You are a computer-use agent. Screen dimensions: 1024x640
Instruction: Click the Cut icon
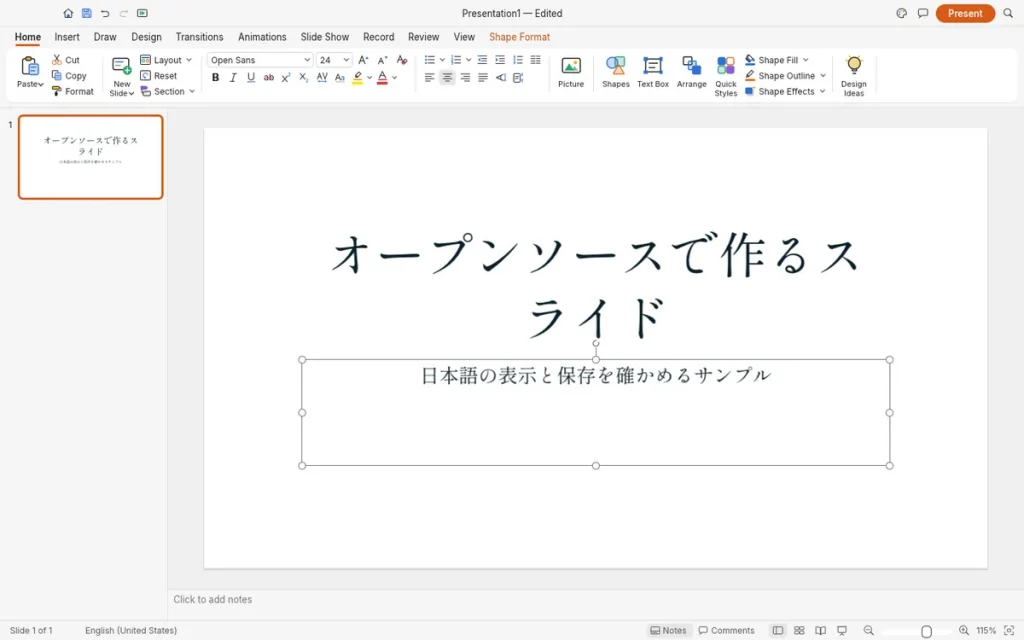(57, 59)
